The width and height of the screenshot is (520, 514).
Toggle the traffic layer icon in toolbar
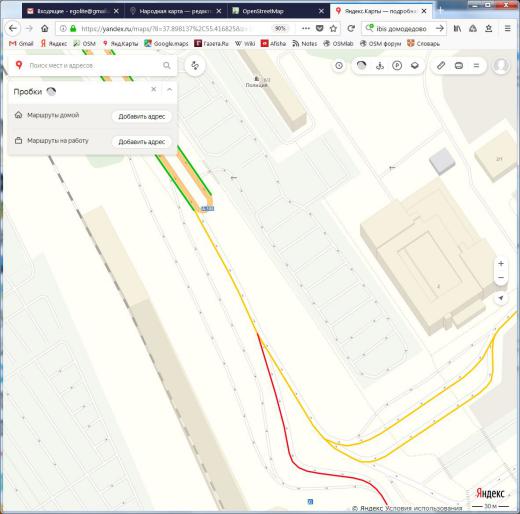pos(361,65)
